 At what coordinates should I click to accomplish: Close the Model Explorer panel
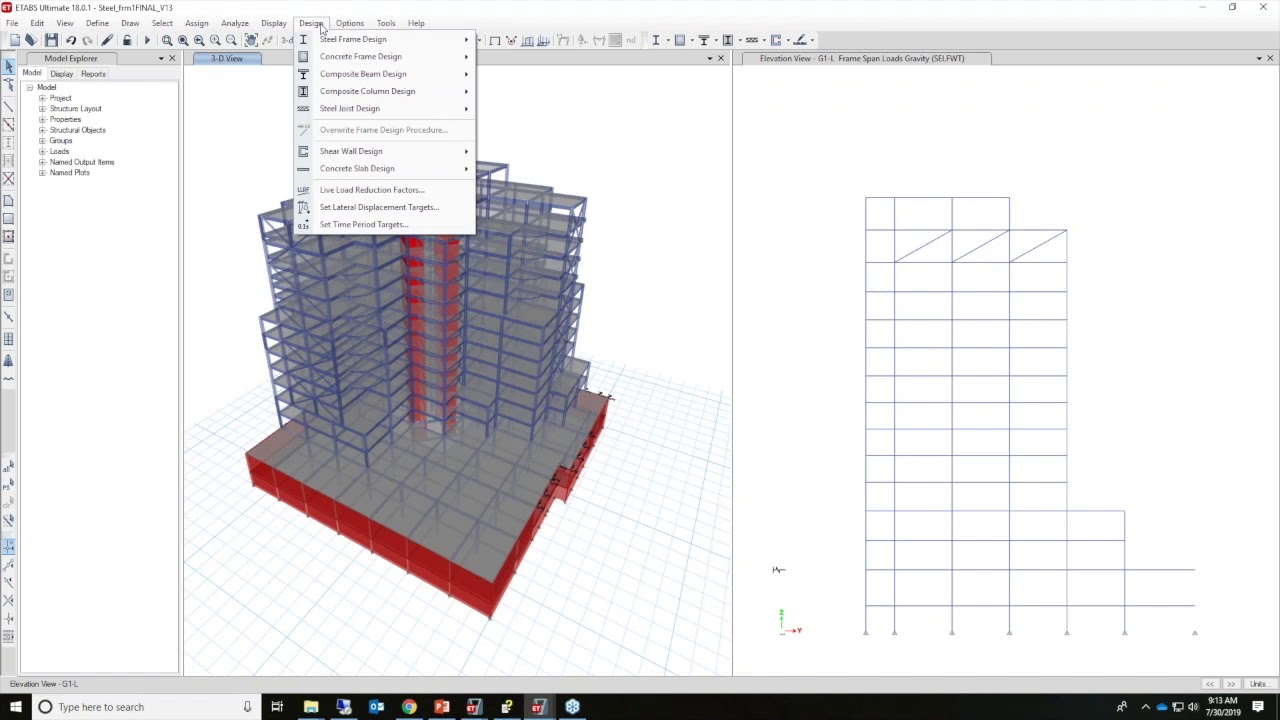[172, 58]
